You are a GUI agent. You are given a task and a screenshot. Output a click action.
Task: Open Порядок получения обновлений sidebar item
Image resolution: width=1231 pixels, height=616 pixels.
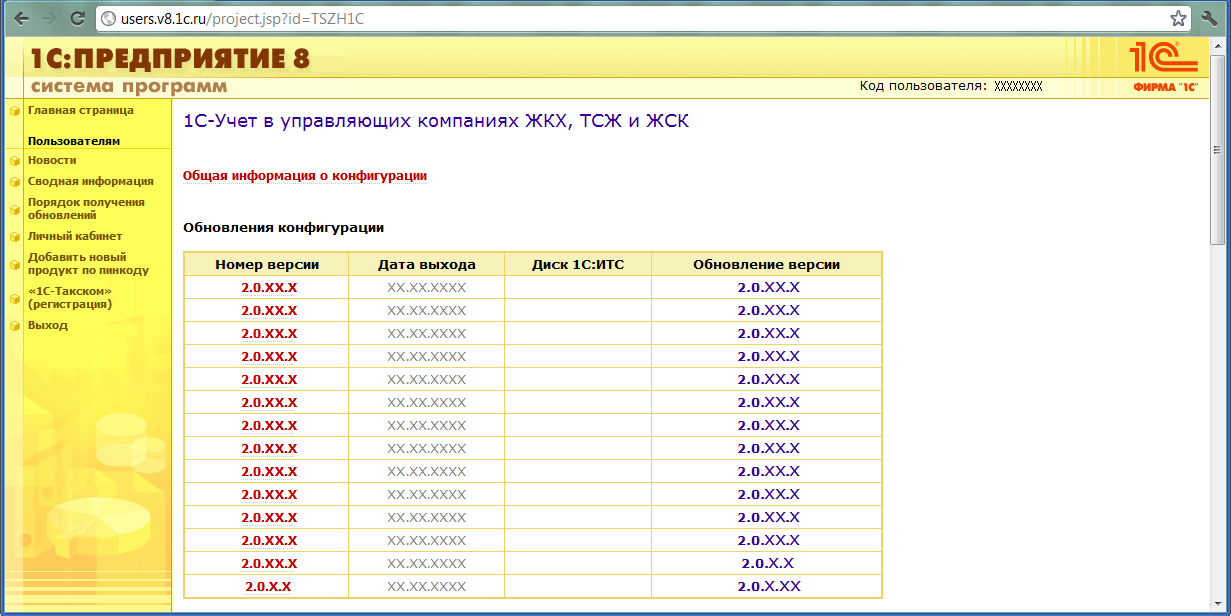point(86,208)
